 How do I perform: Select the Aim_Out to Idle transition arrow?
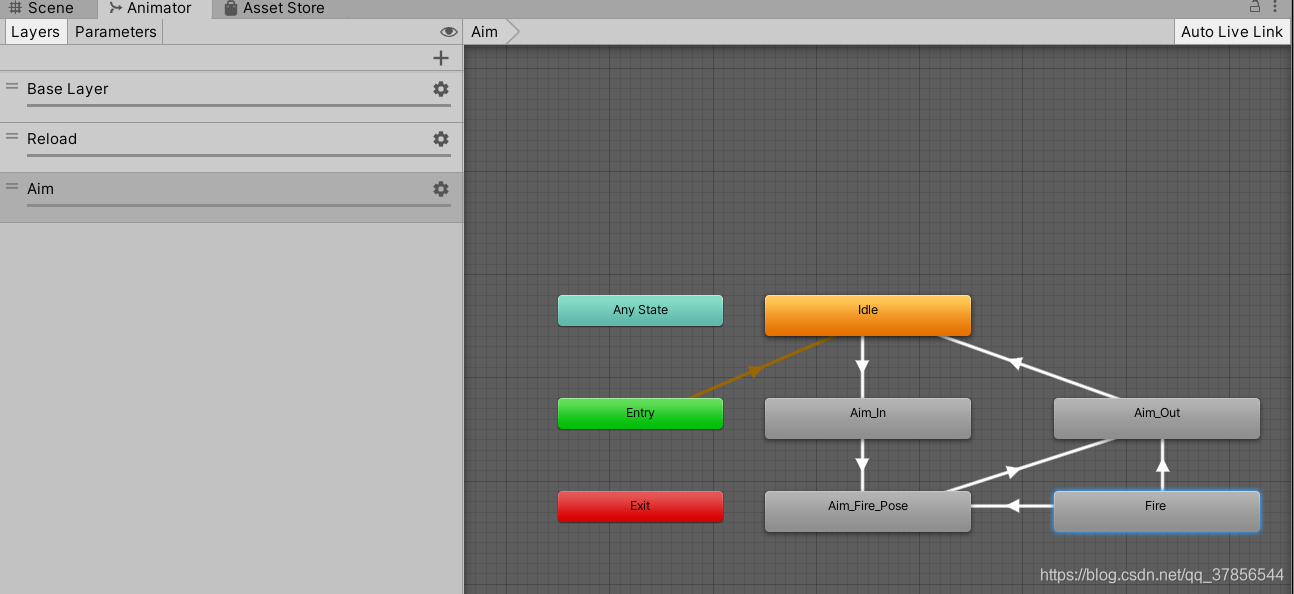click(x=1016, y=362)
